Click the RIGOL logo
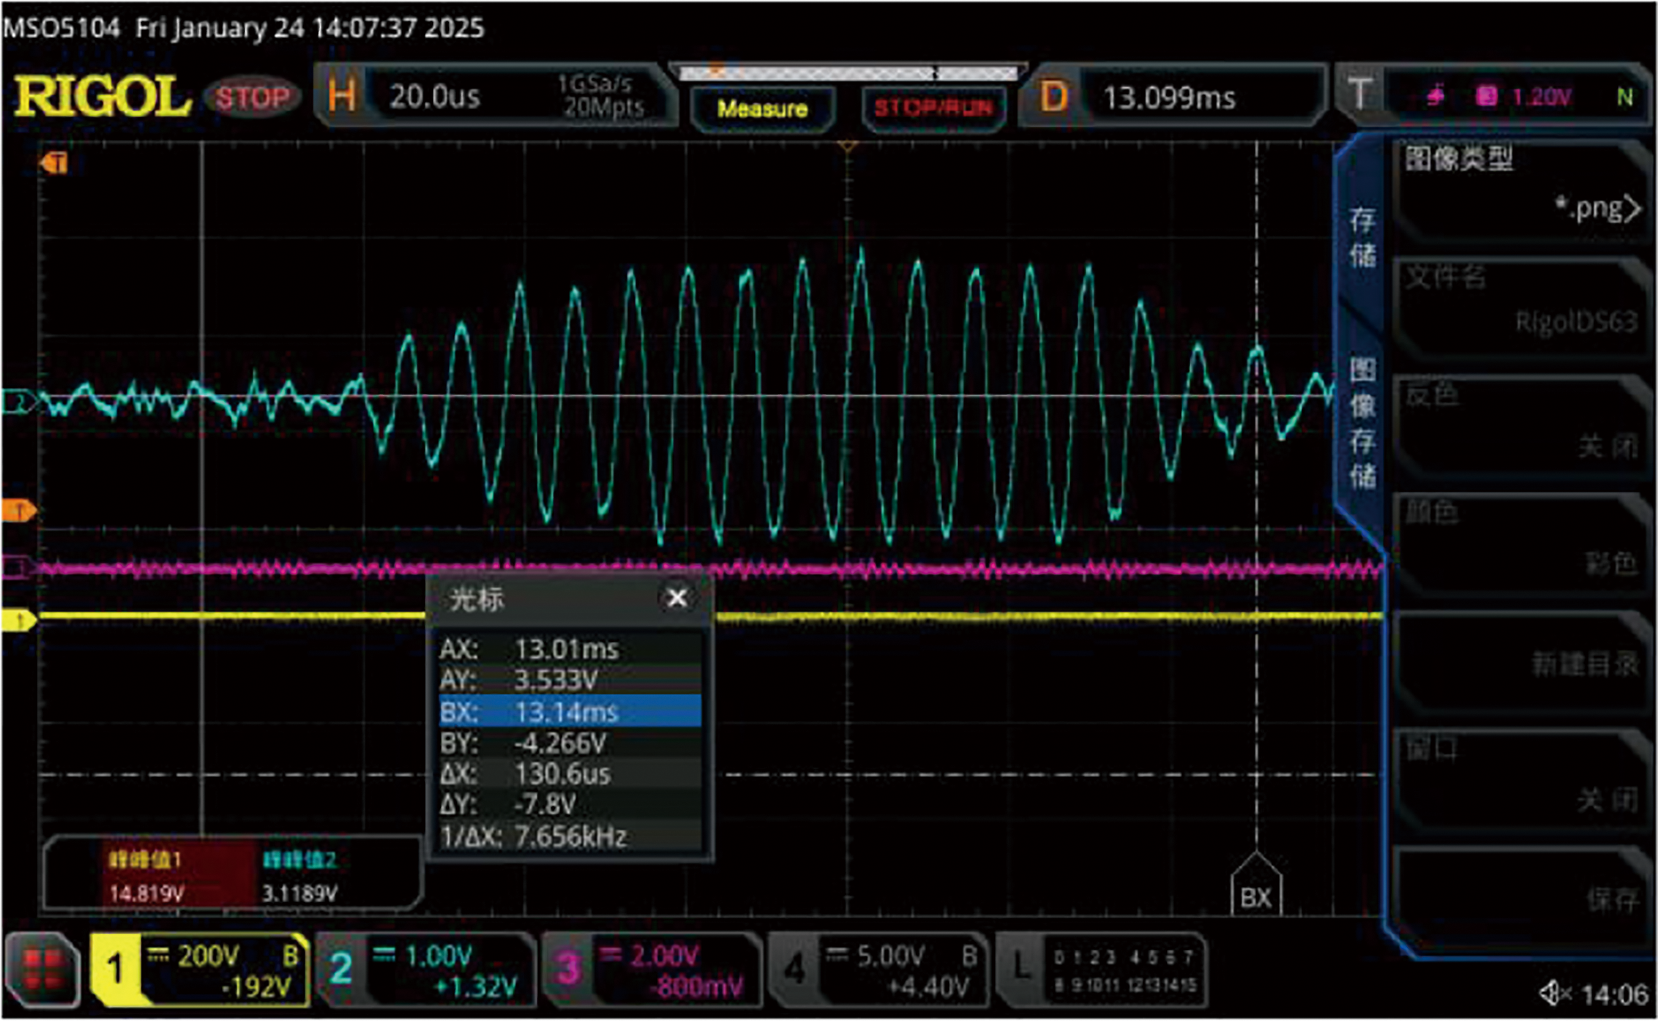This screenshot has height=1021, width=1658. coord(102,98)
